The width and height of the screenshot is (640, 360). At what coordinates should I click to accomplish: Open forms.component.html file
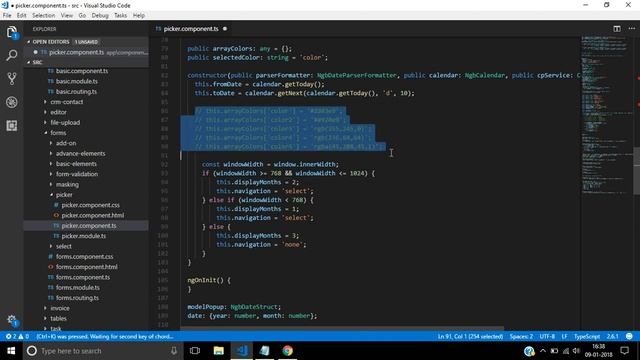(x=87, y=267)
